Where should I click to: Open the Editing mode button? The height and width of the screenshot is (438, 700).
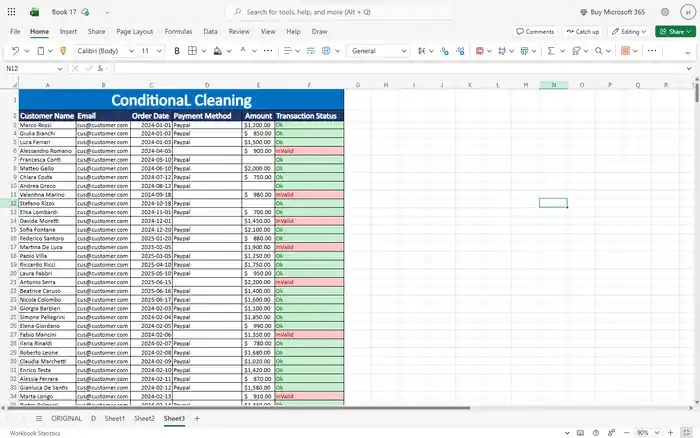[629, 32]
